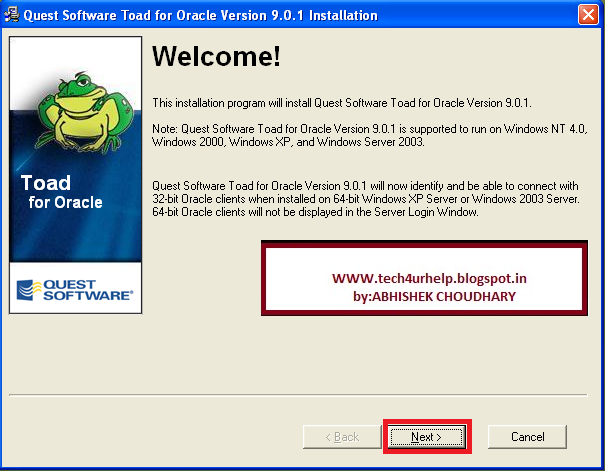Click the installation program description sentence
The image size is (605, 471).
click(x=342, y=103)
